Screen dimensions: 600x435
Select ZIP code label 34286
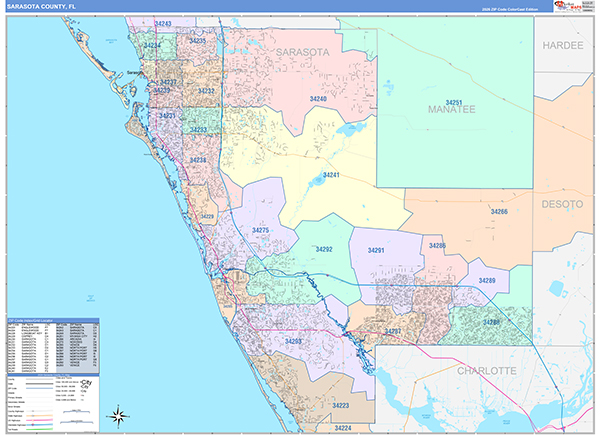pyautogui.click(x=437, y=246)
